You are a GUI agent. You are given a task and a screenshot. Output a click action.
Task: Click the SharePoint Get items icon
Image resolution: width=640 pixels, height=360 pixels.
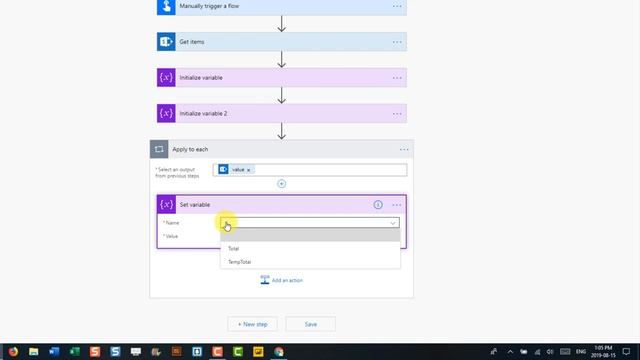click(x=166, y=42)
